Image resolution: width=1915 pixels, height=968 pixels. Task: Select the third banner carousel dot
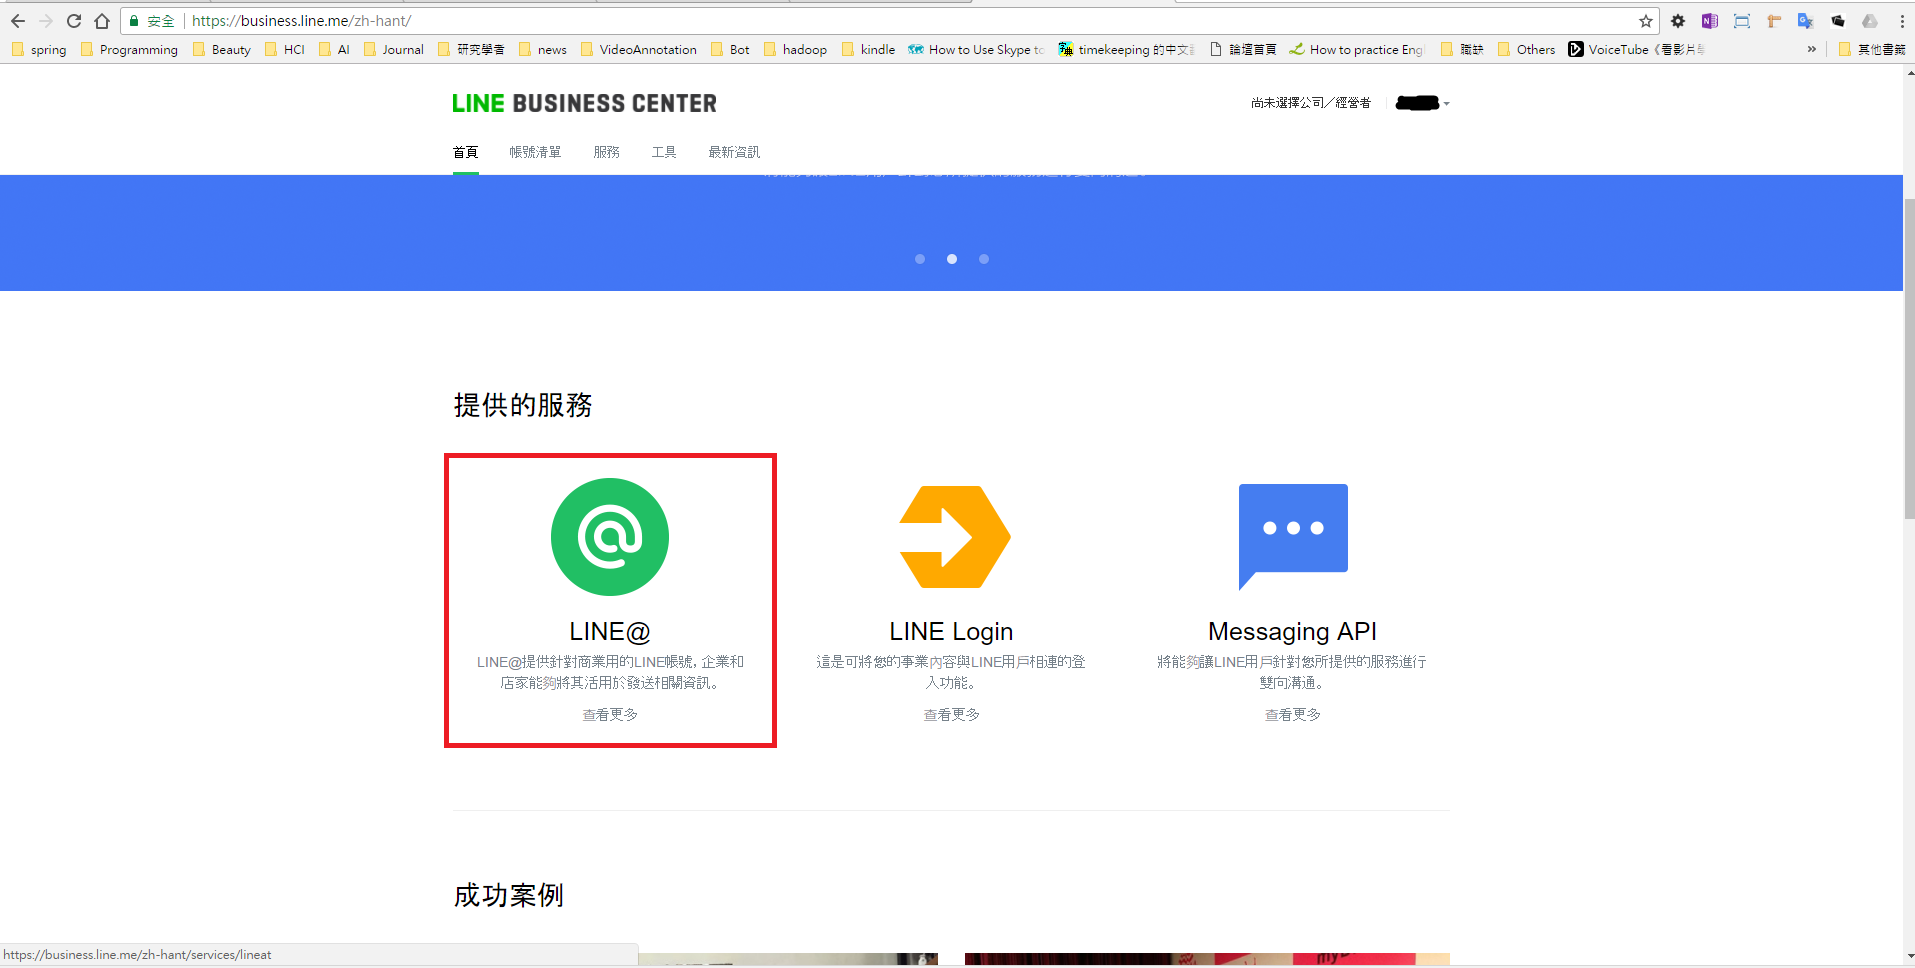[984, 259]
